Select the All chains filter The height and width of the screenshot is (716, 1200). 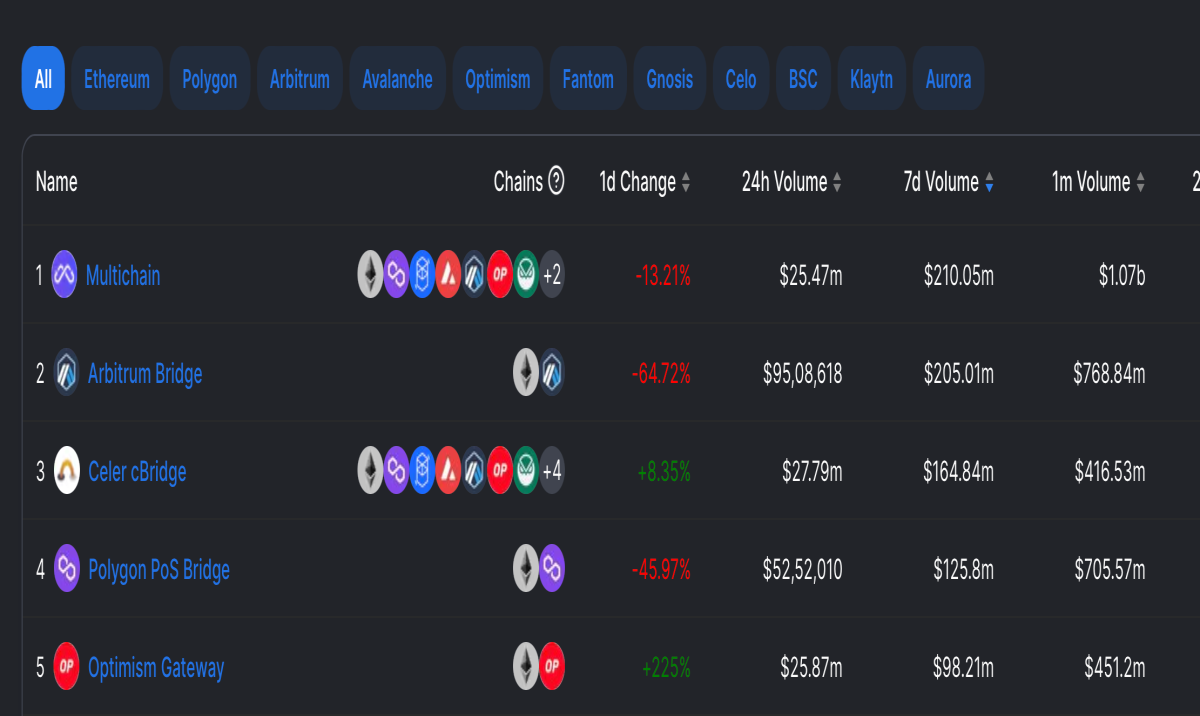pos(43,79)
